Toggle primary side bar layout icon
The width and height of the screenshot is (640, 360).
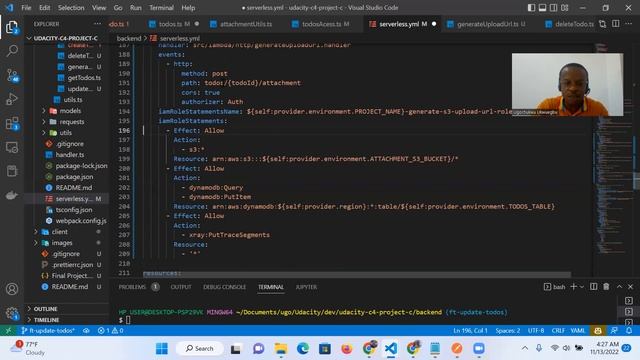pyautogui.click(x=531, y=8)
